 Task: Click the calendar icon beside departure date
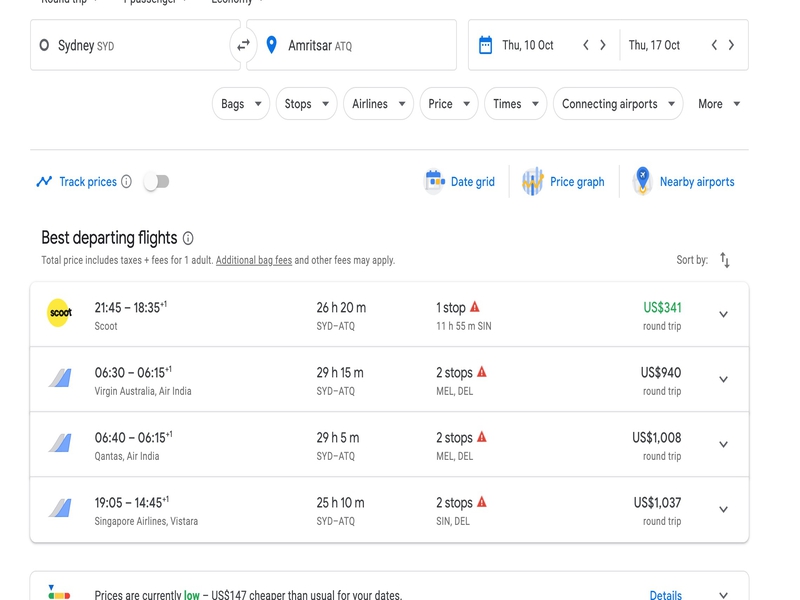click(x=485, y=45)
